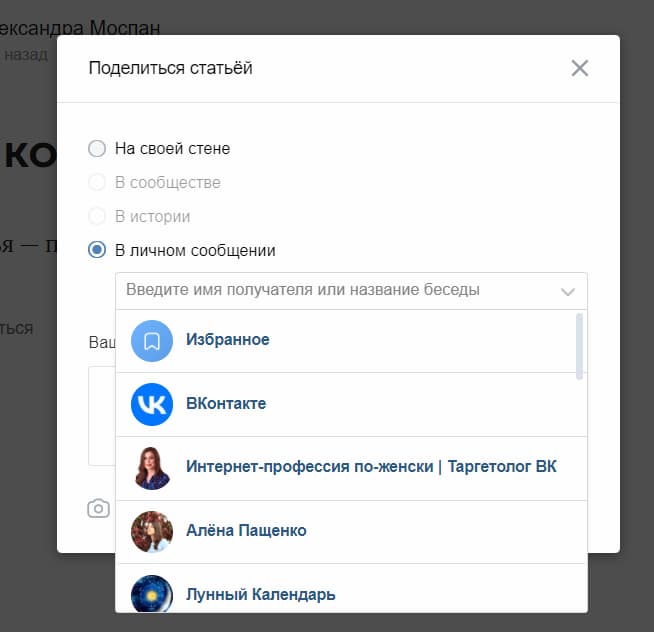654x632 pixels.
Task: Select Интернет-профессия по-женски | Таргетолог ВК entry
Action: 351,468
